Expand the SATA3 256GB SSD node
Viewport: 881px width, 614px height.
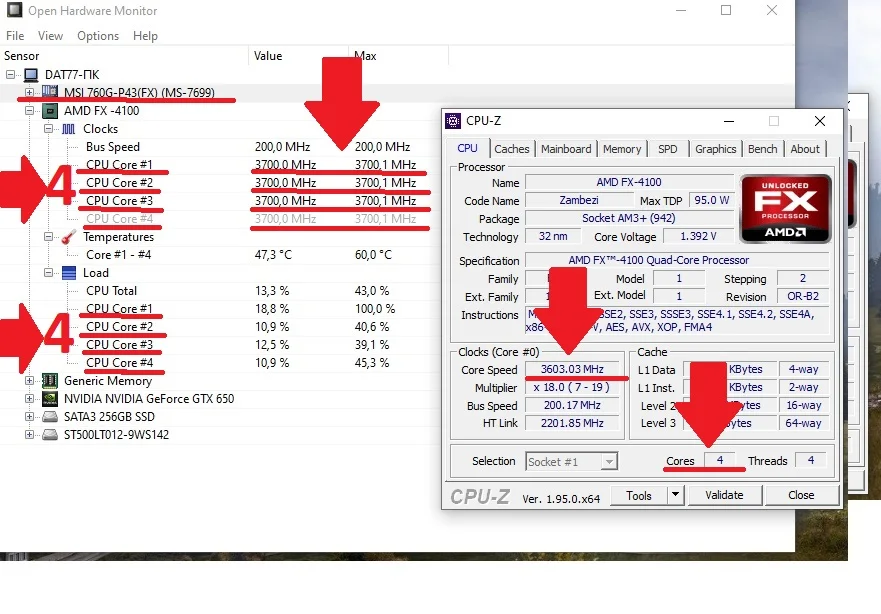(29, 416)
